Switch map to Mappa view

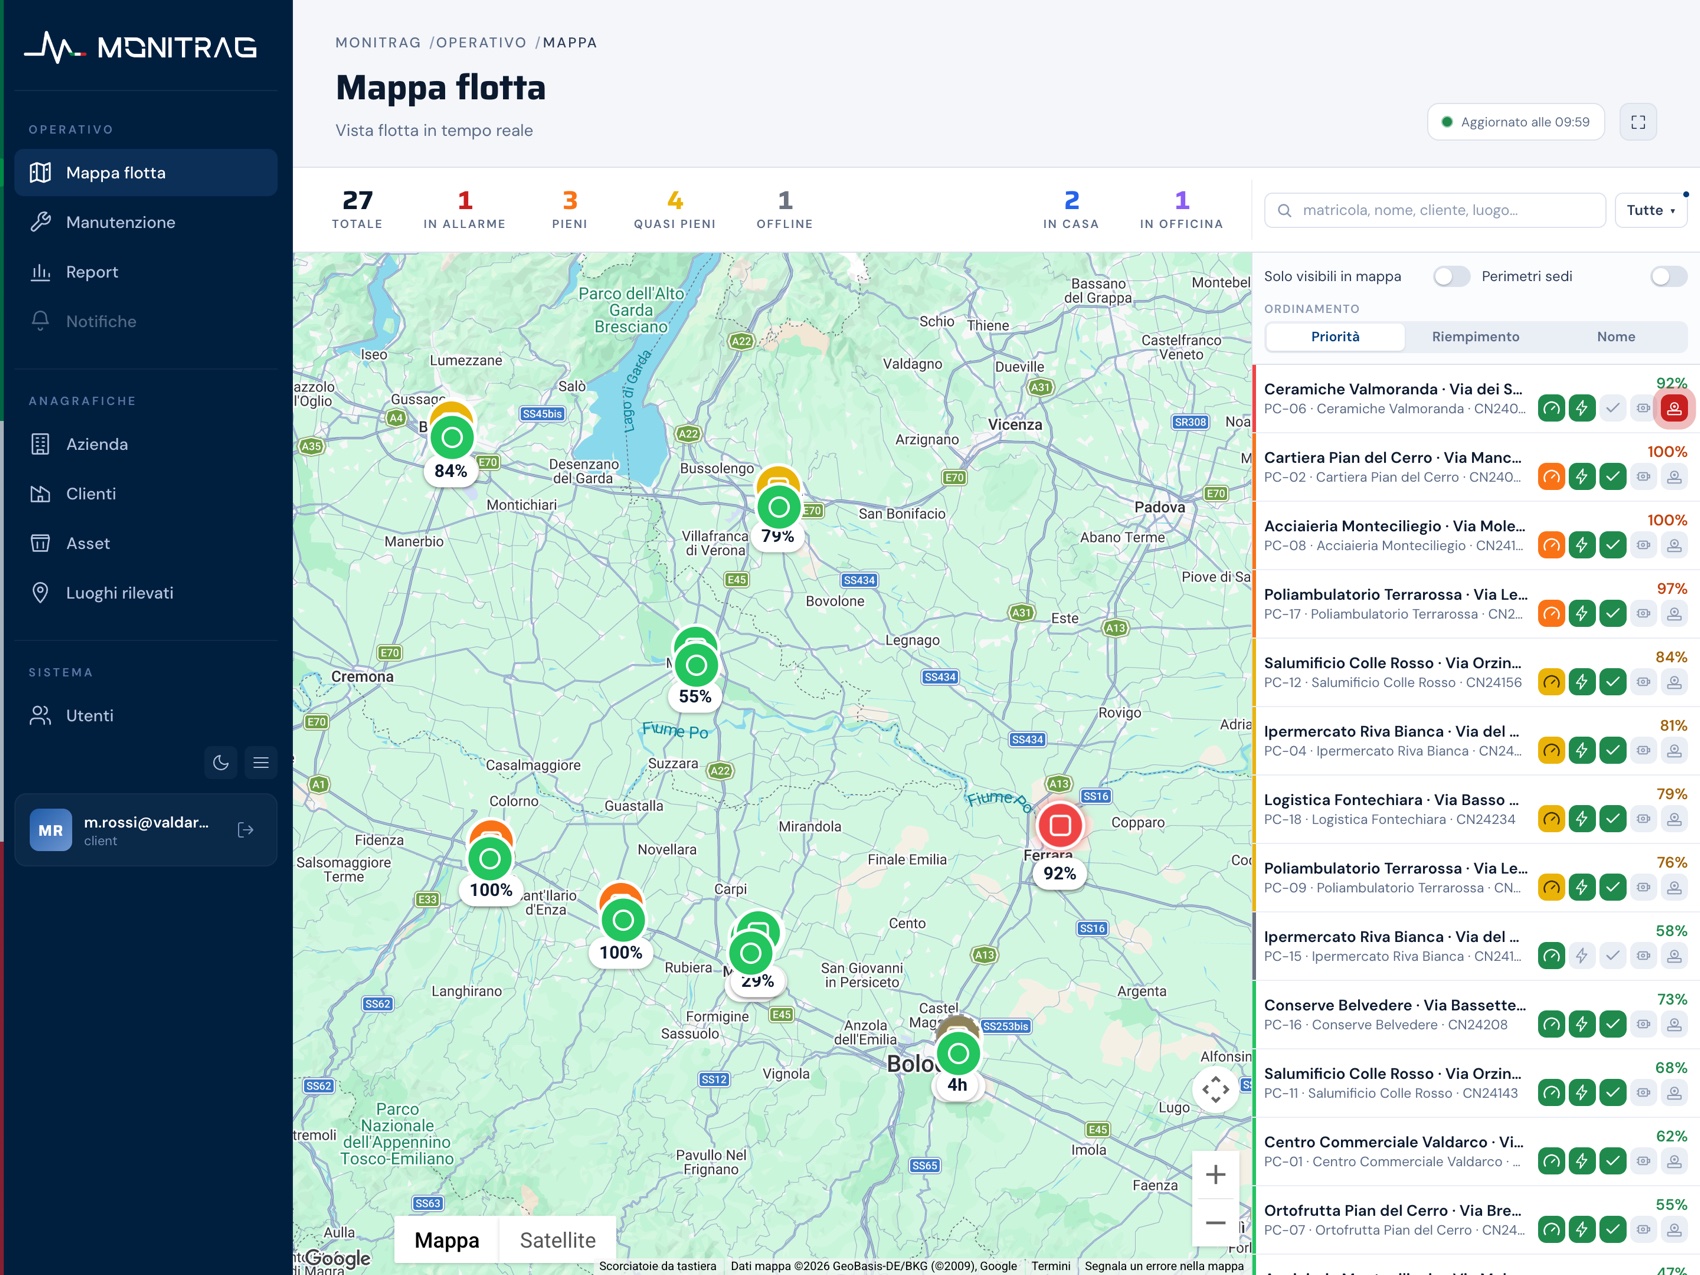click(x=447, y=1240)
